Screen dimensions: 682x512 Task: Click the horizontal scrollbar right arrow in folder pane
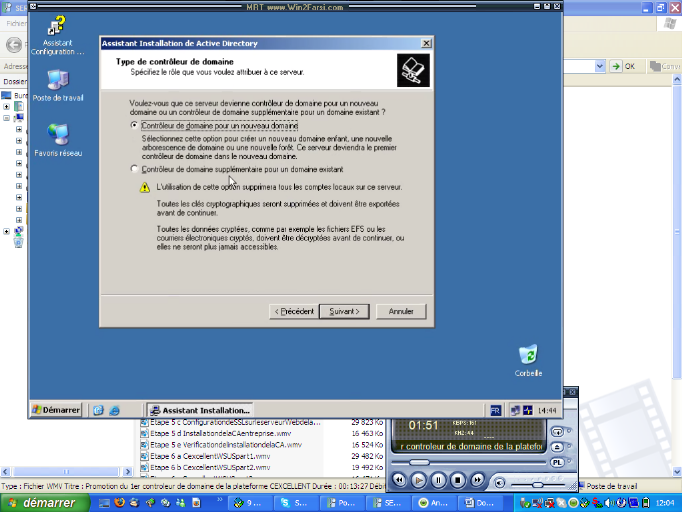pyautogui.click(x=127, y=472)
